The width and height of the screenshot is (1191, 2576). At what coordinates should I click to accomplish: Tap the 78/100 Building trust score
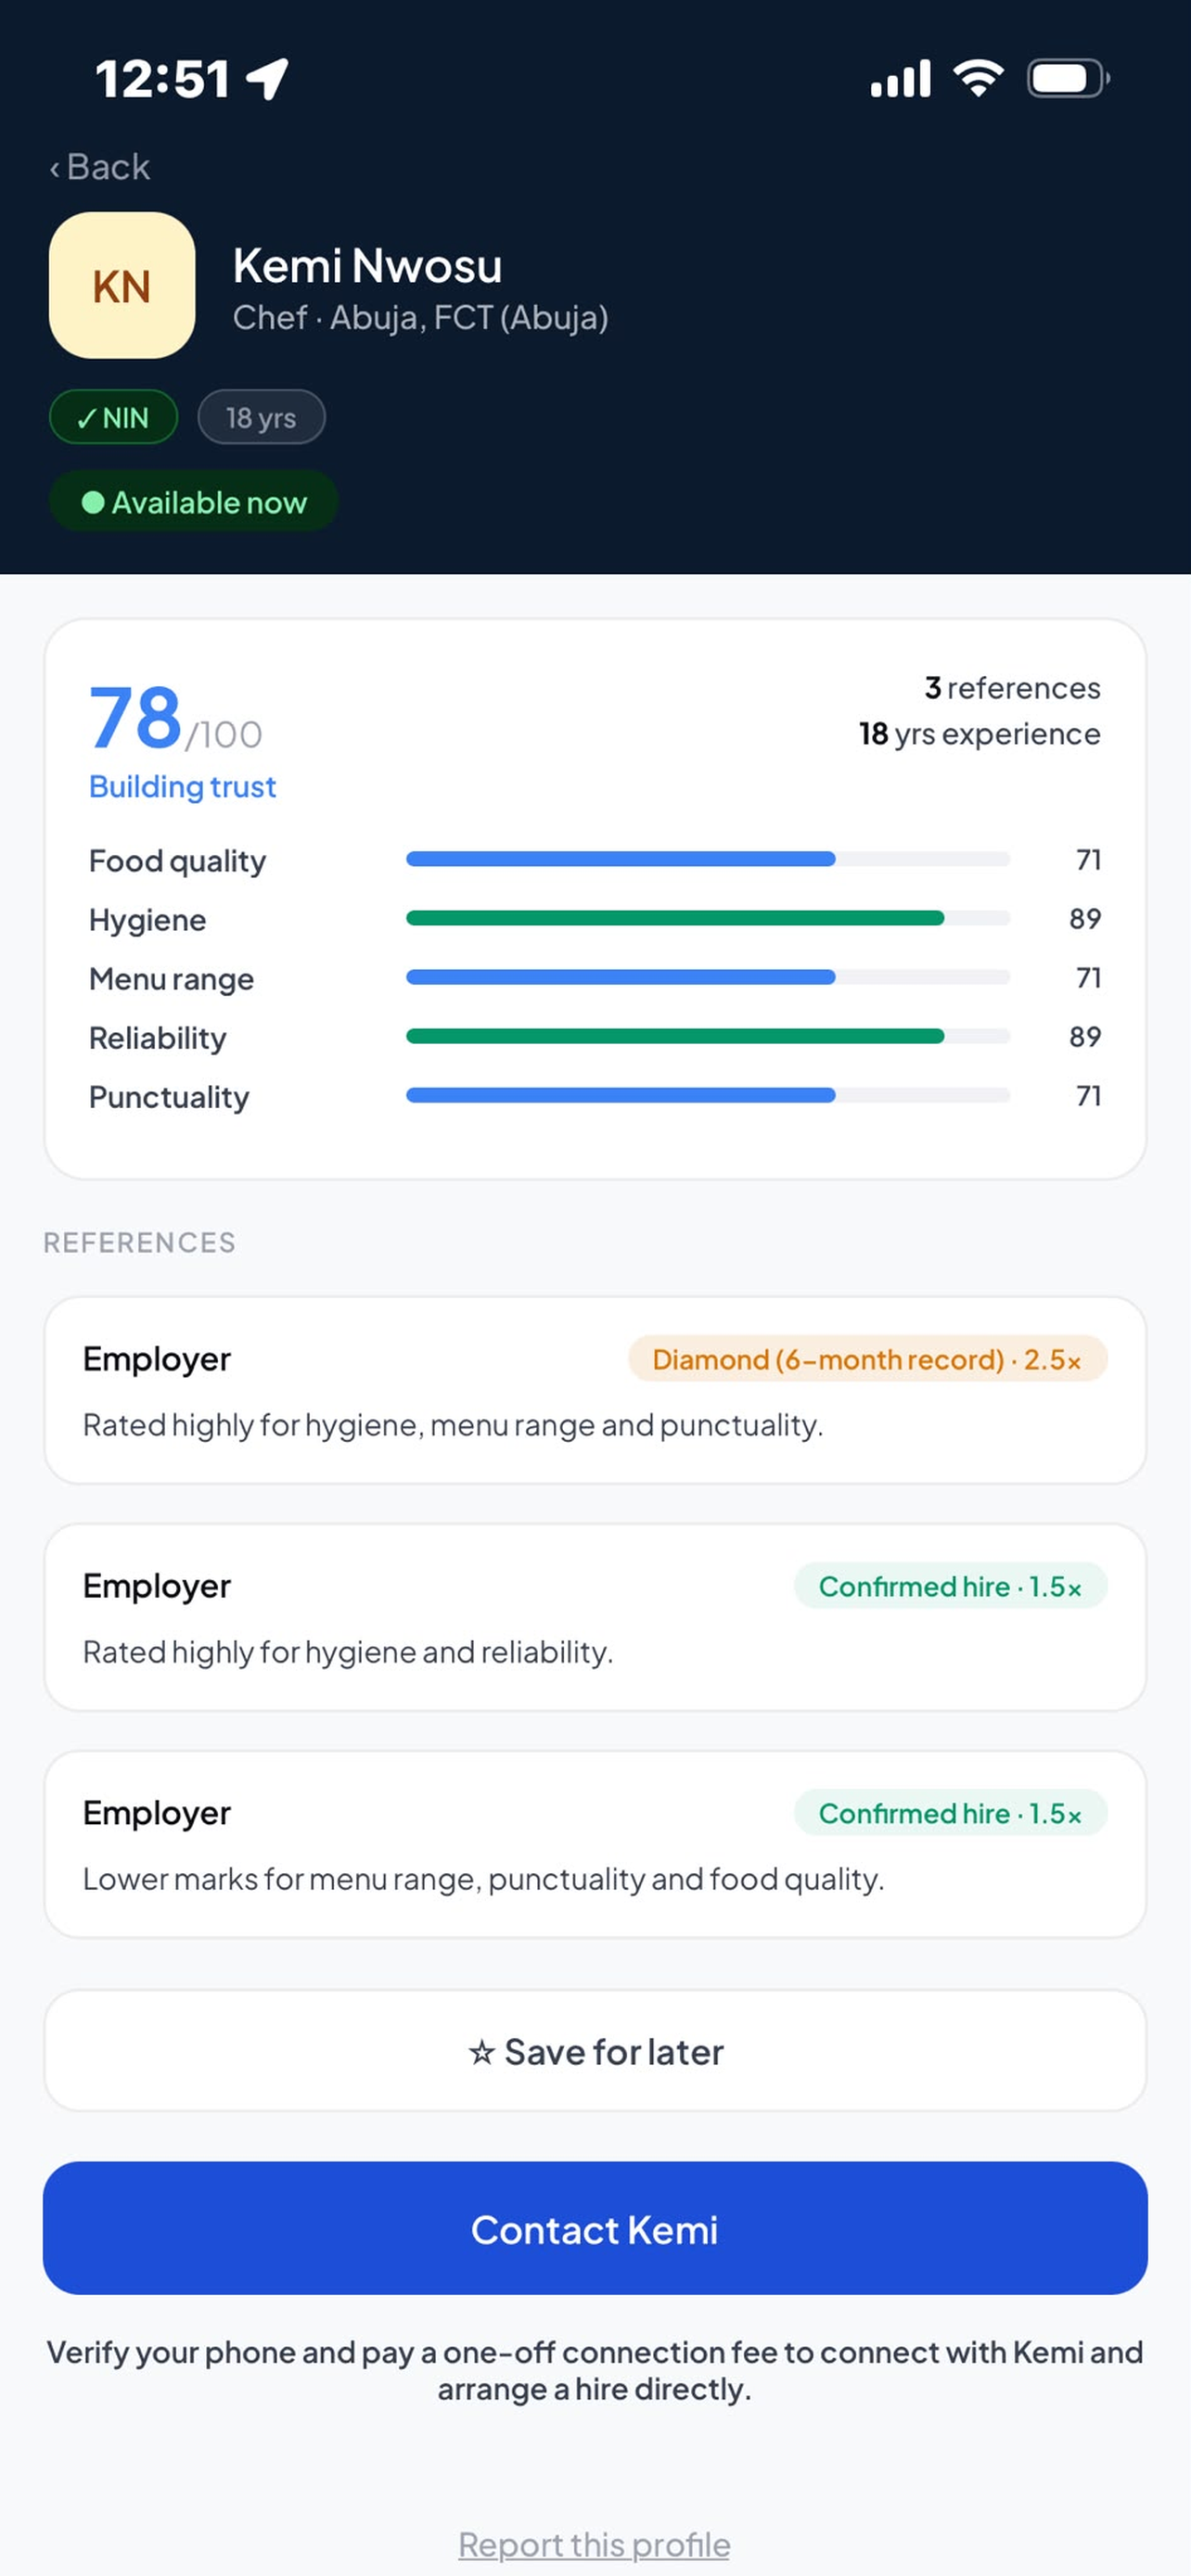pos(182,741)
